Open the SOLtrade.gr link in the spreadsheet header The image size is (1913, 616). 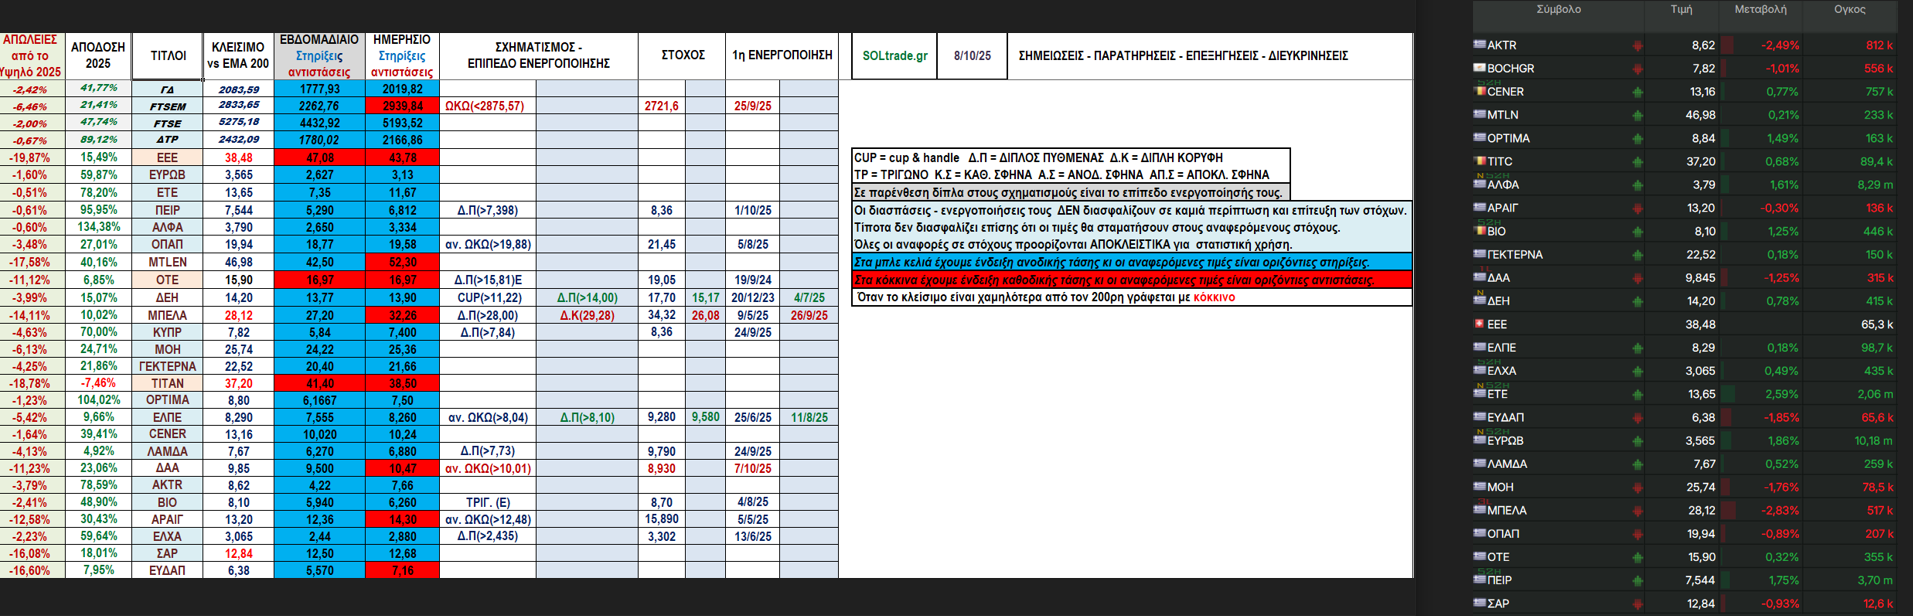point(894,56)
